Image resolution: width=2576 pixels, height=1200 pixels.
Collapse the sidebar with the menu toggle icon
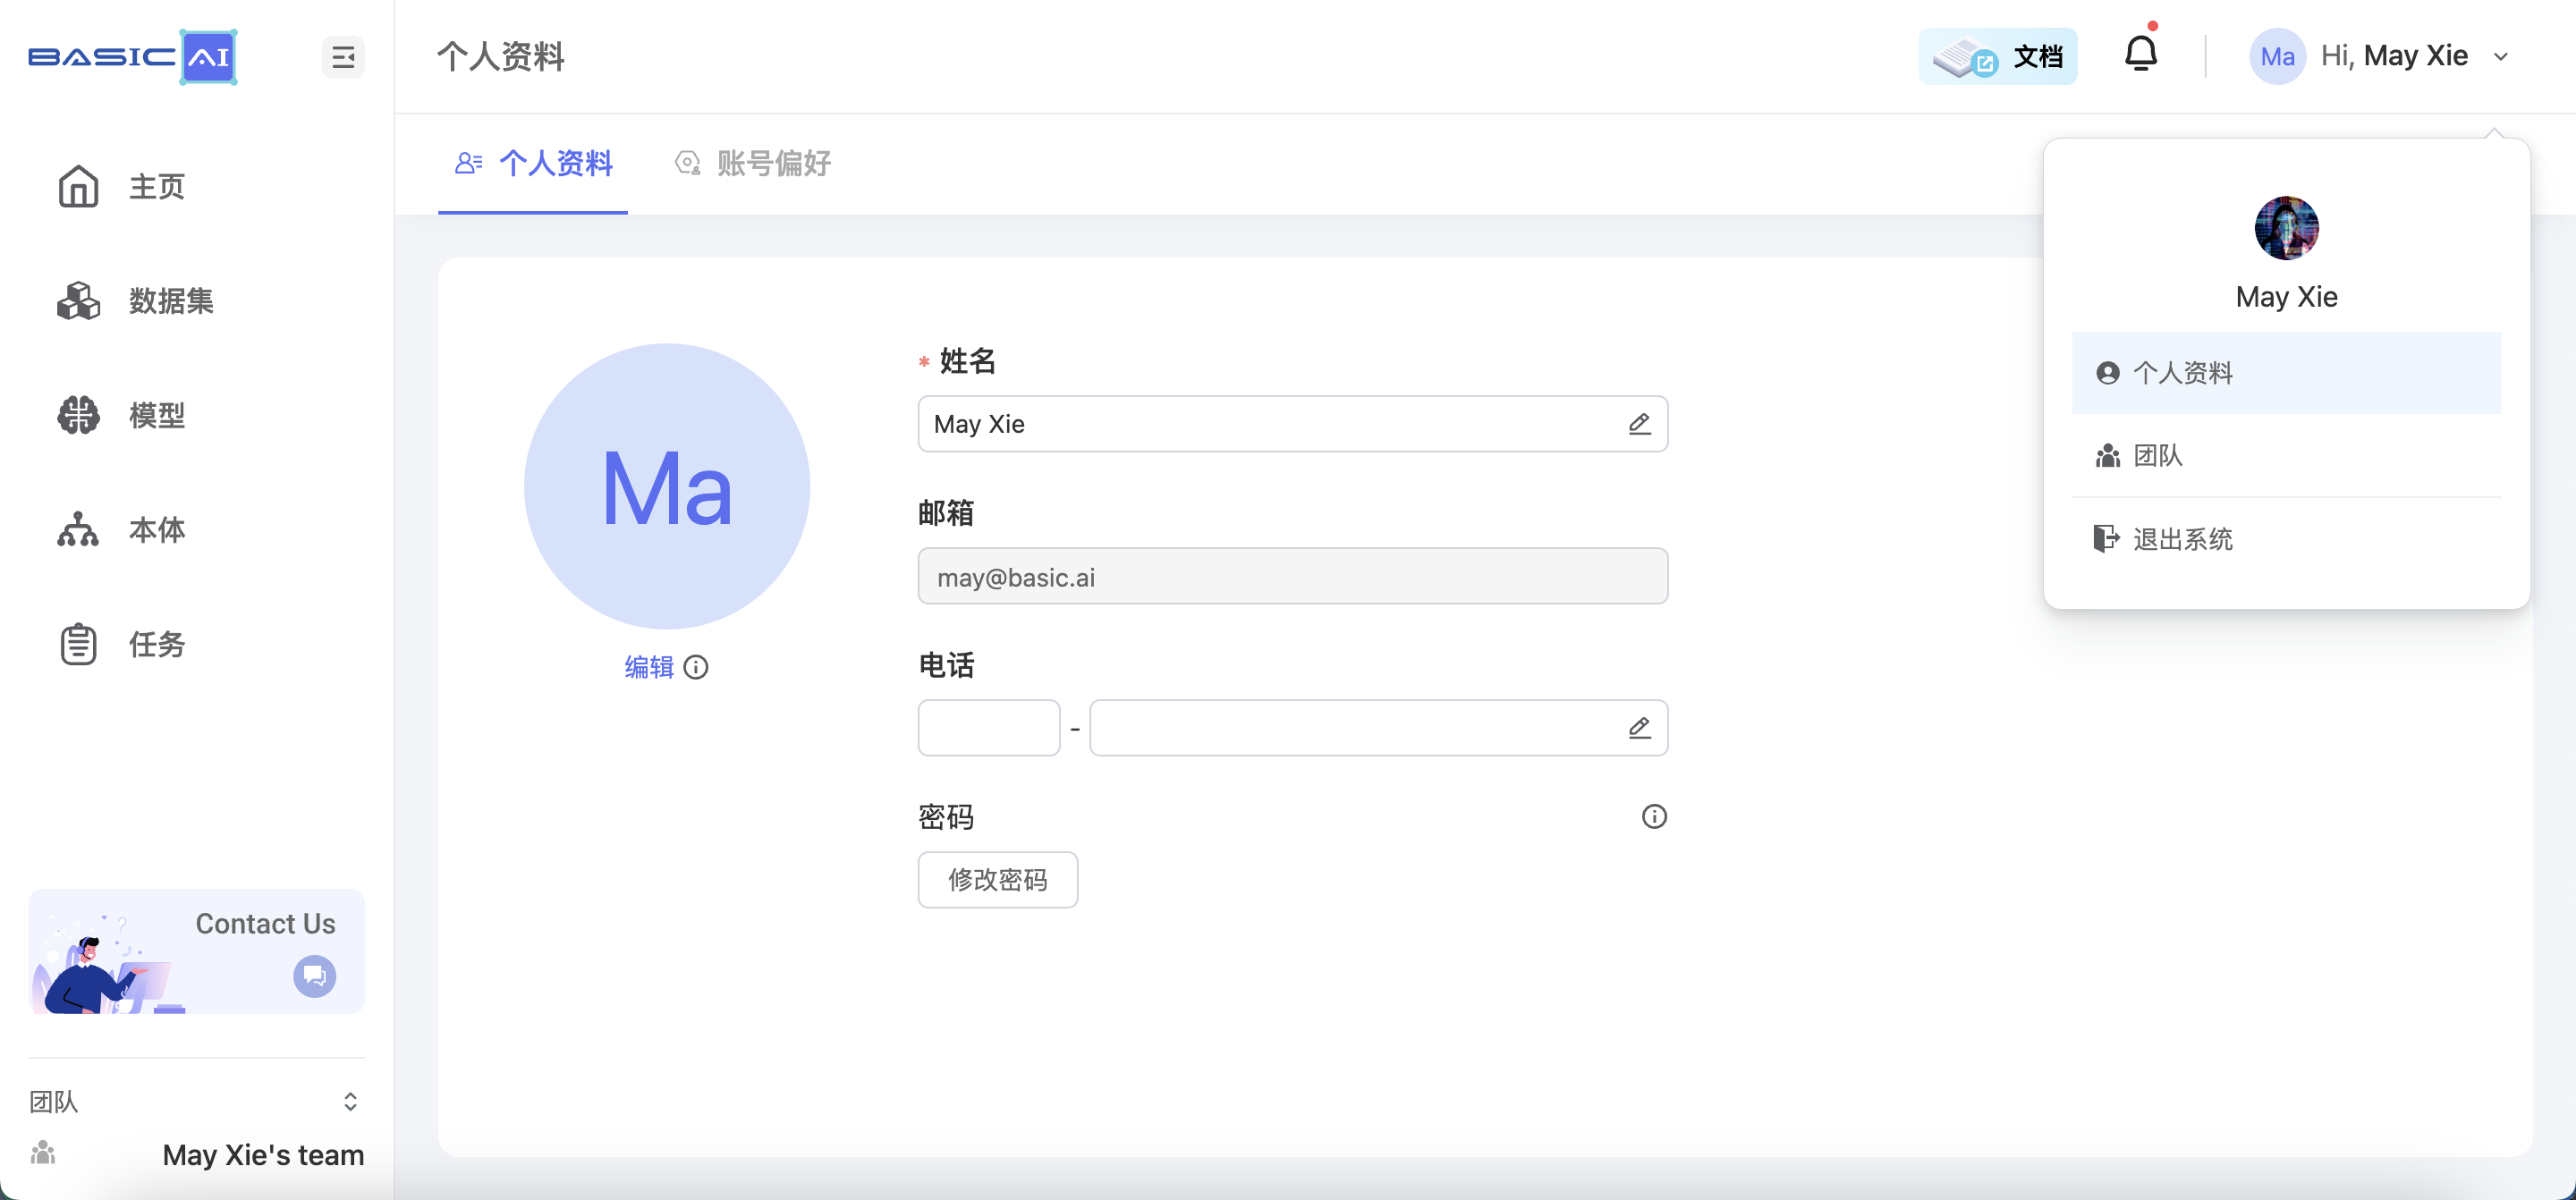(343, 57)
